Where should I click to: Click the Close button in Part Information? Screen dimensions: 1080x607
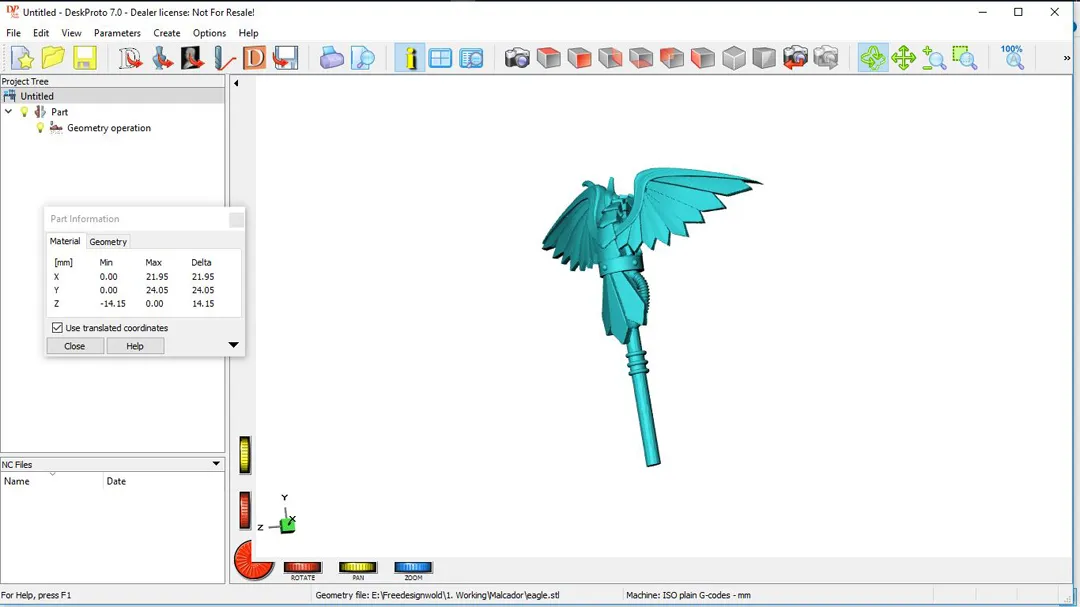click(x=74, y=346)
